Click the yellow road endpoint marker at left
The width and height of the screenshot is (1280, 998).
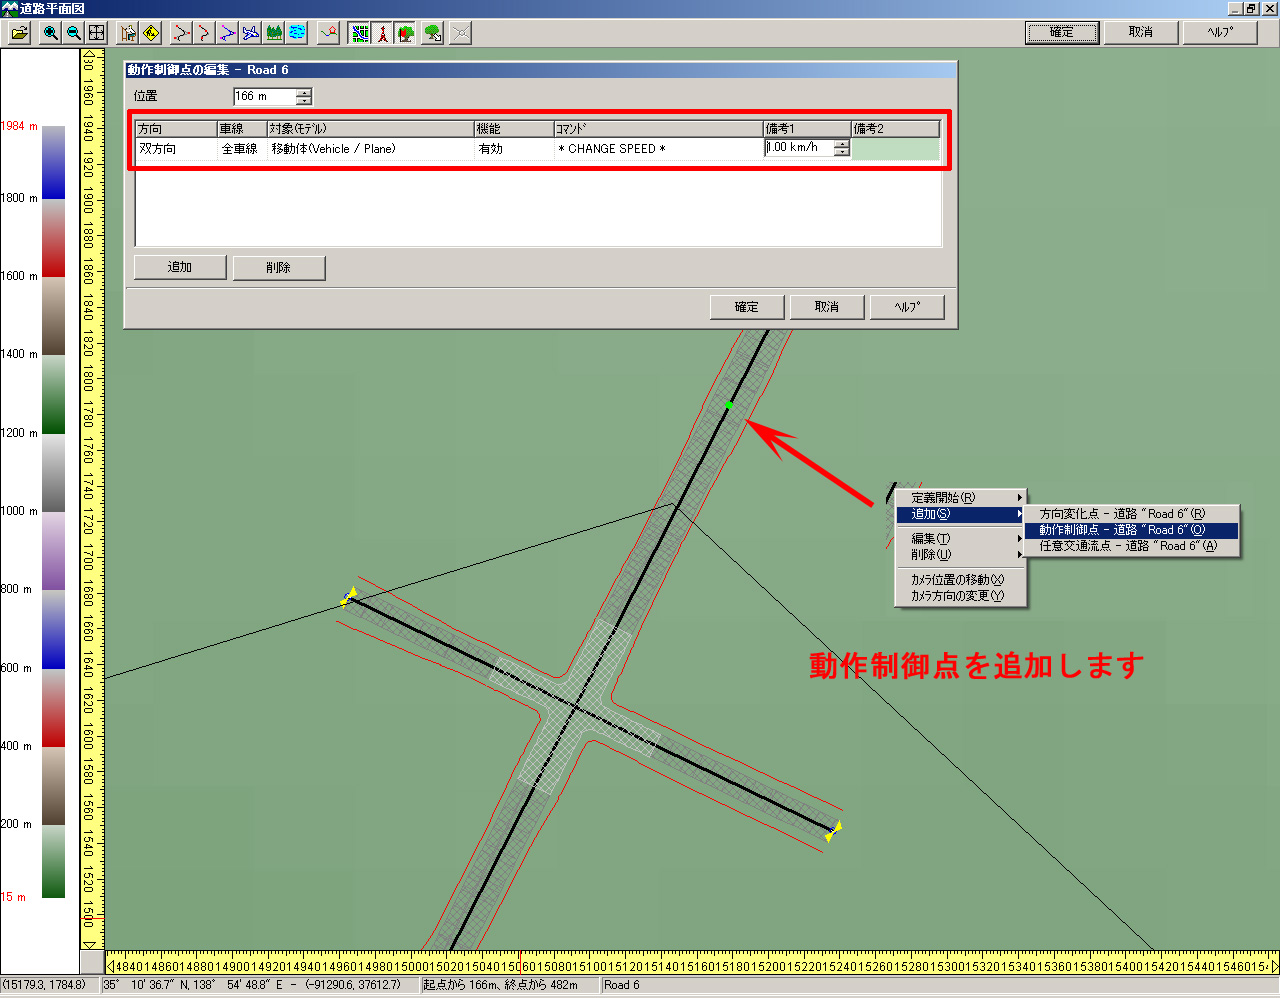348,597
